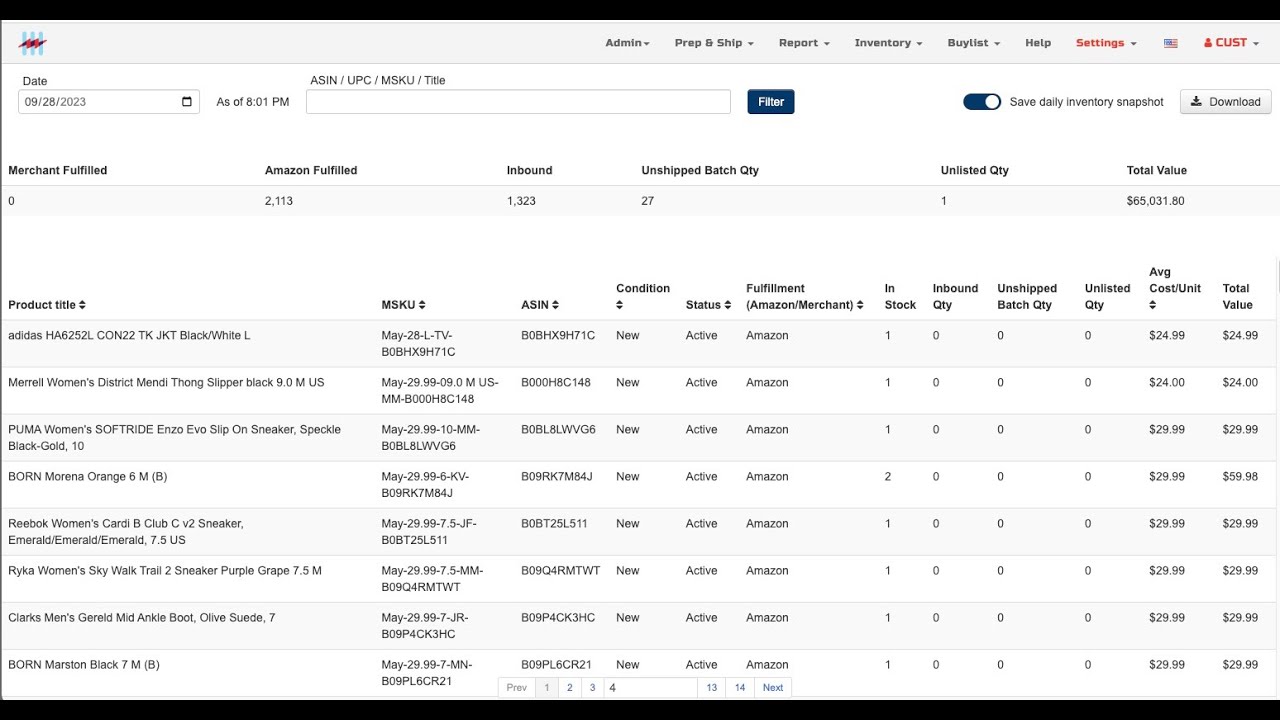This screenshot has height=720, width=1280.
Task: Open the Admin dropdown menu
Action: coord(627,43)
